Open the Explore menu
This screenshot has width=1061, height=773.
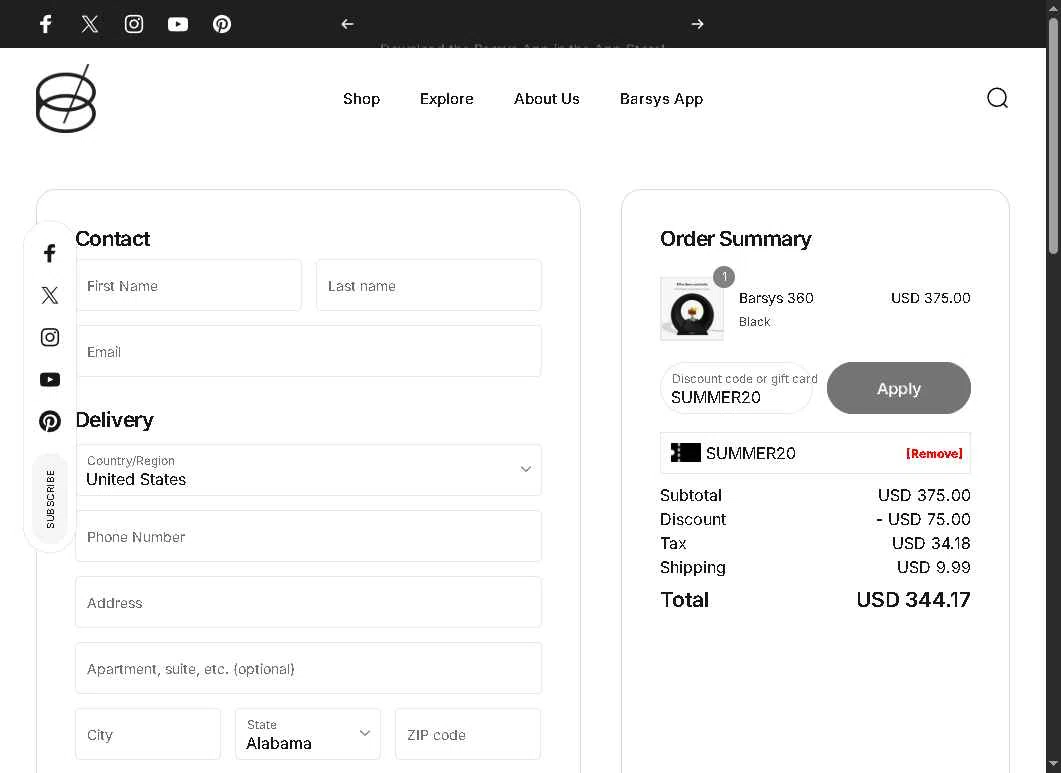[447, 99]
